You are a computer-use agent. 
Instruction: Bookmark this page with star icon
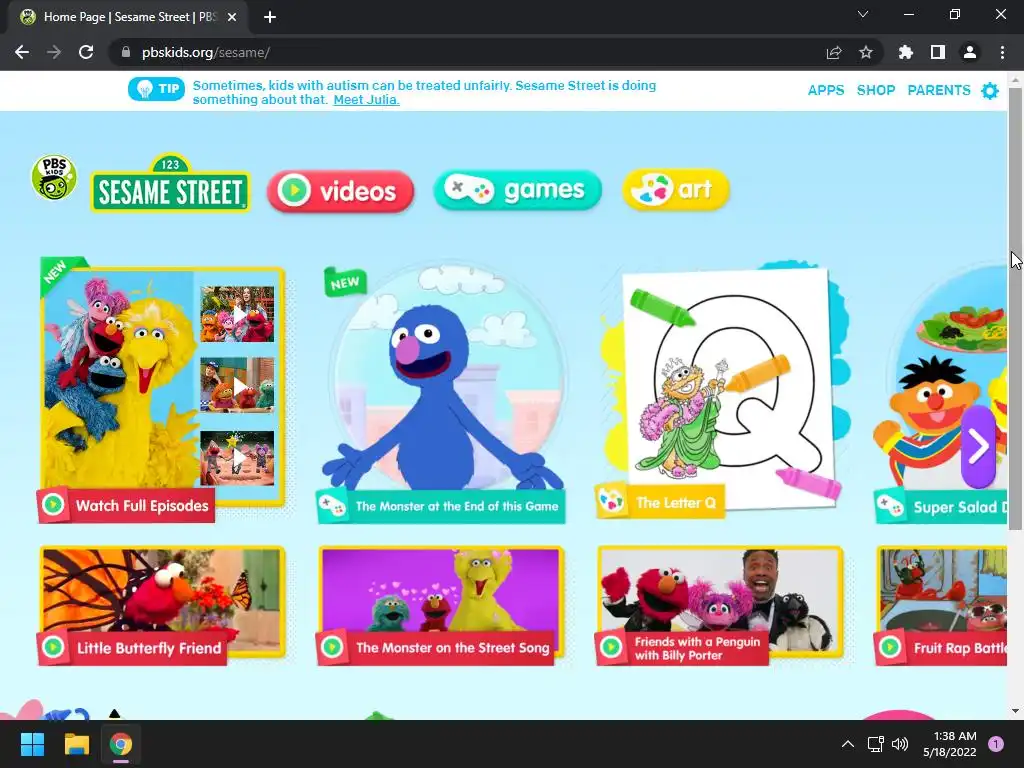pos(866,52)
